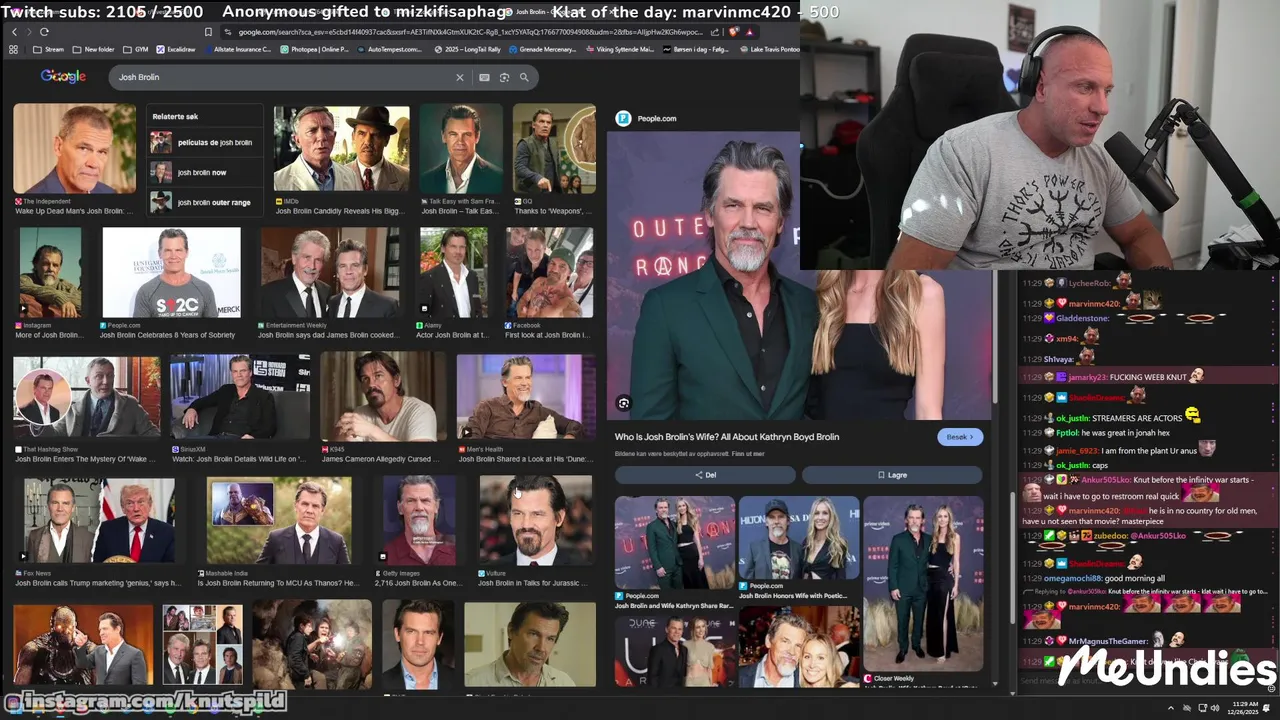Open K945 James Cameron Allegedly Cursed image
Viewport: 1280px width, 720px height.
(x=383, y=397)
